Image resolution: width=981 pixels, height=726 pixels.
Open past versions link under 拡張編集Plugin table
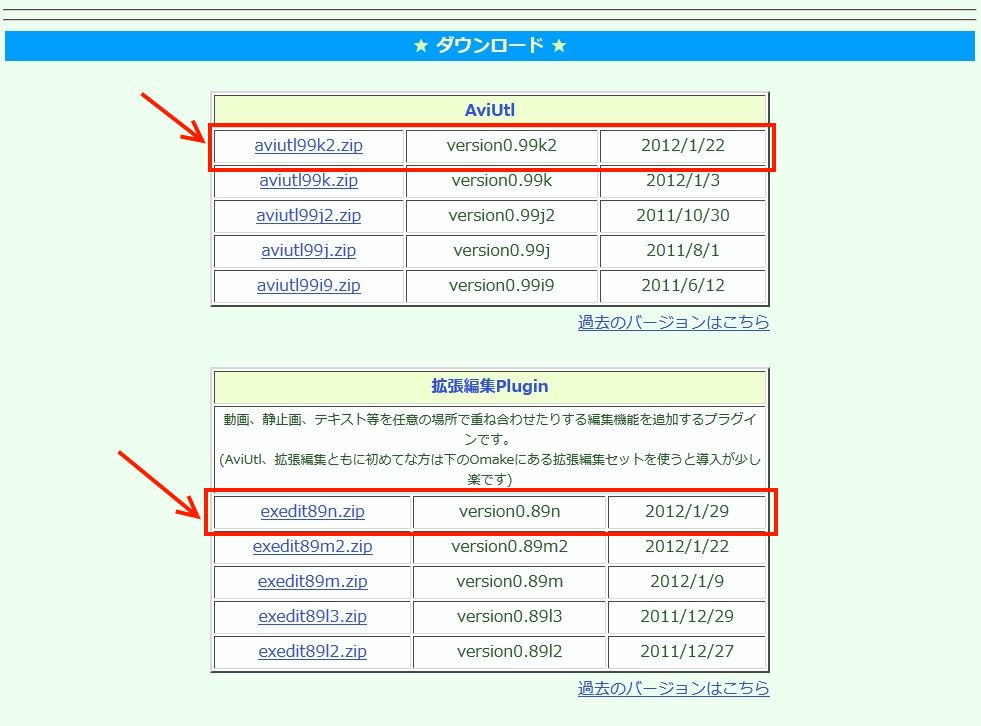click(673, 688)
